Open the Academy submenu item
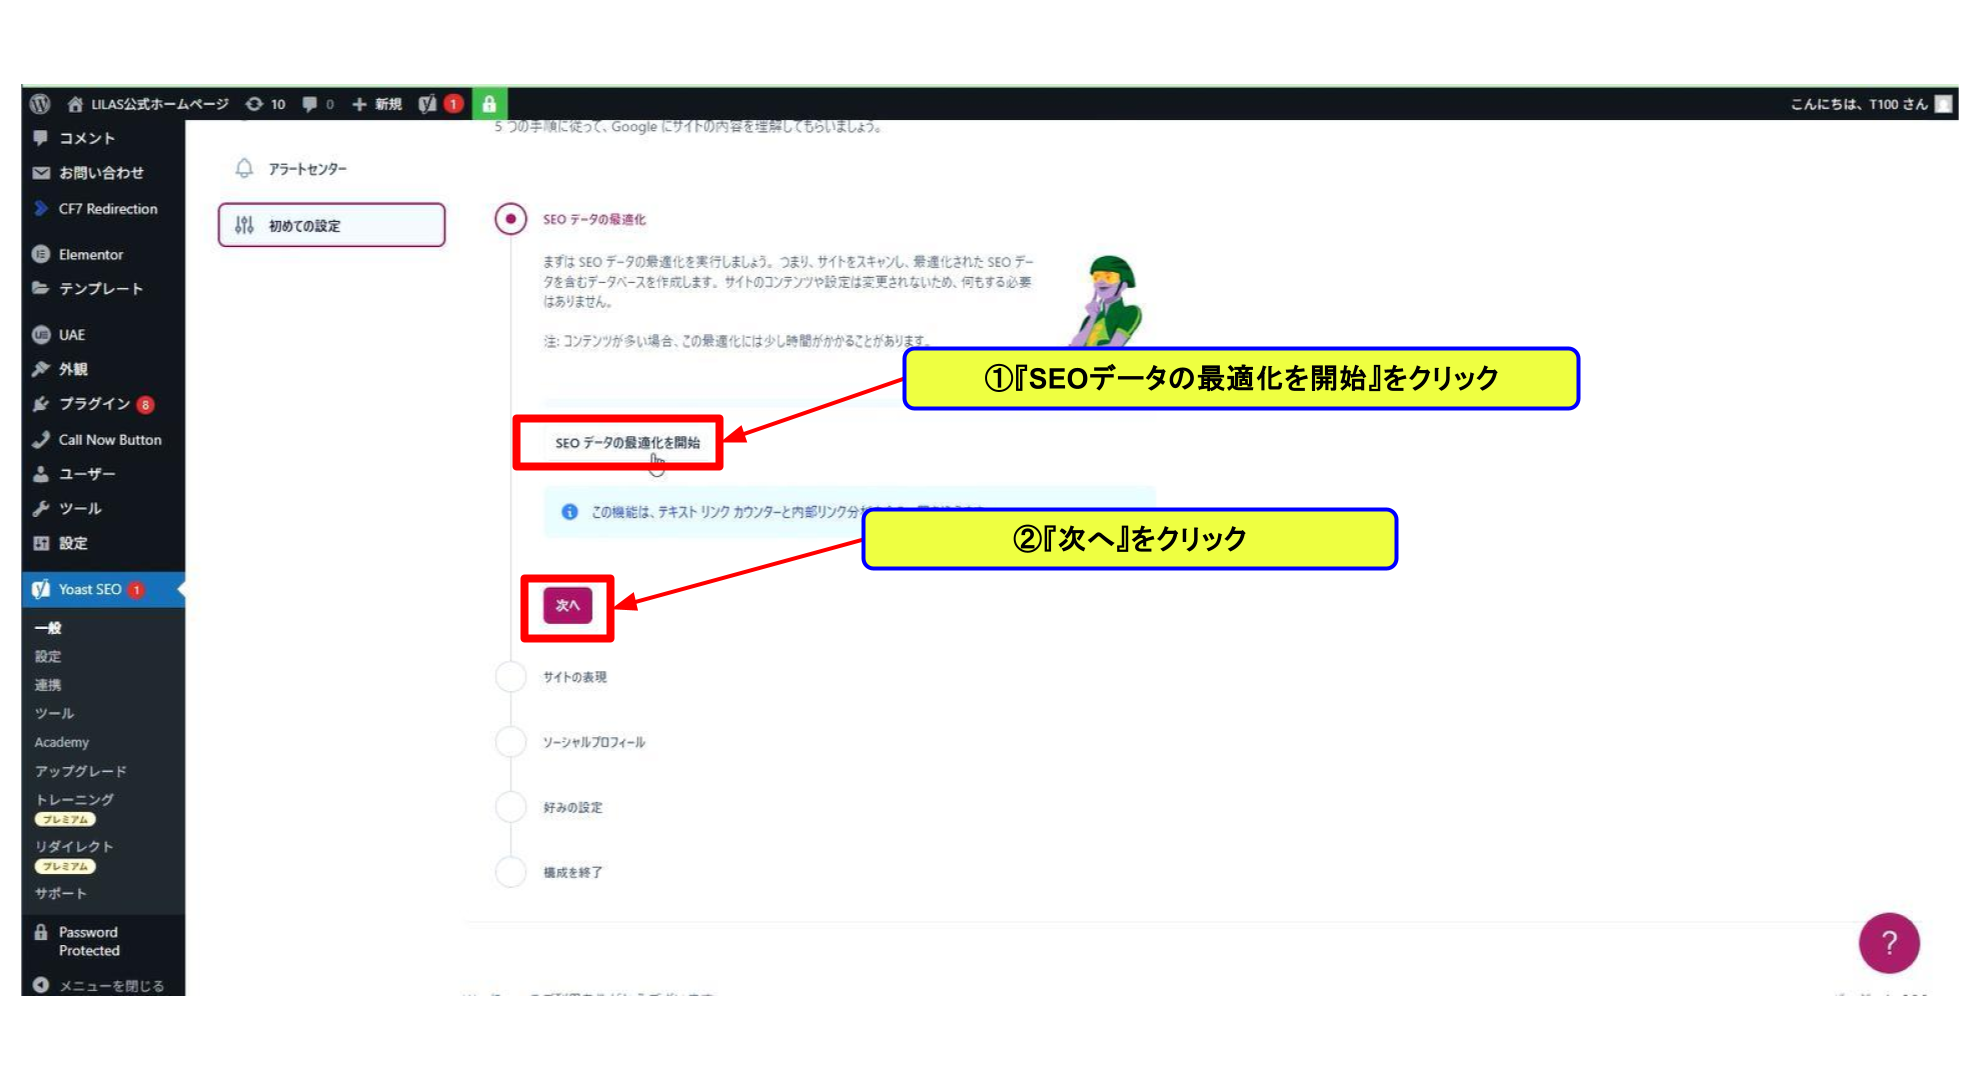 61,742
